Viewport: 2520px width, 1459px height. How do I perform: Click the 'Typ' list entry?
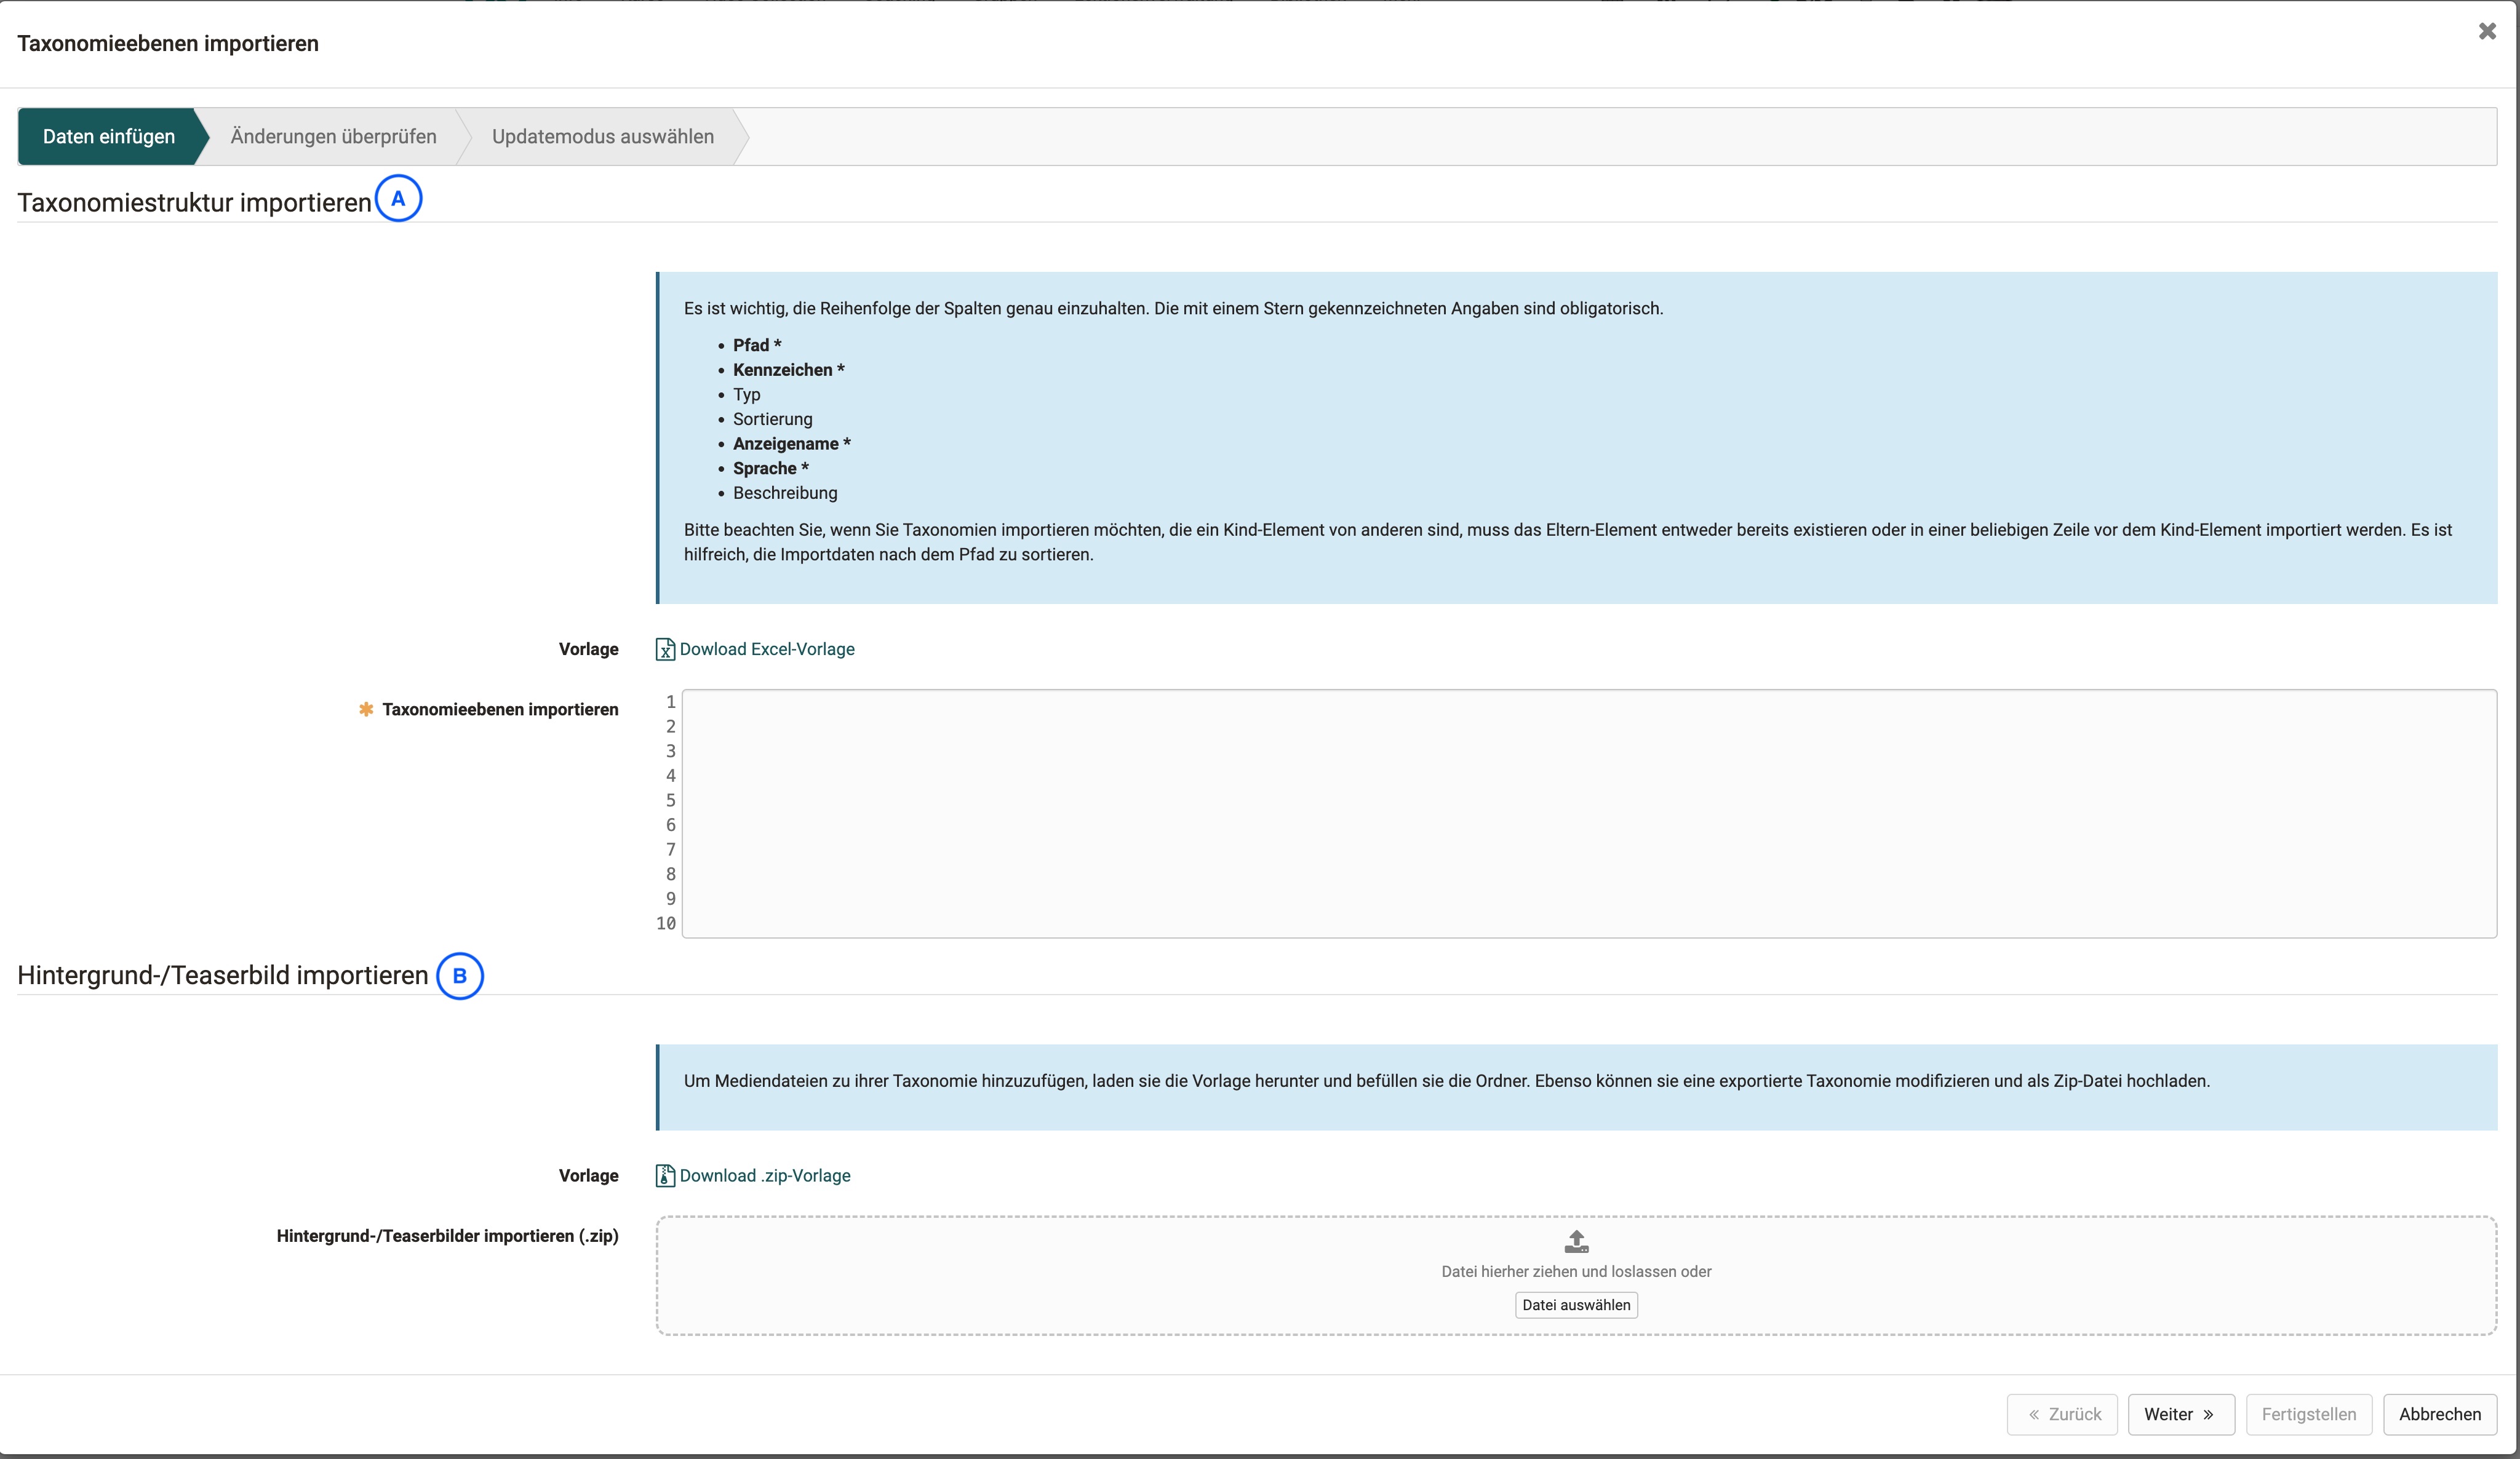[x=747, y=395]
